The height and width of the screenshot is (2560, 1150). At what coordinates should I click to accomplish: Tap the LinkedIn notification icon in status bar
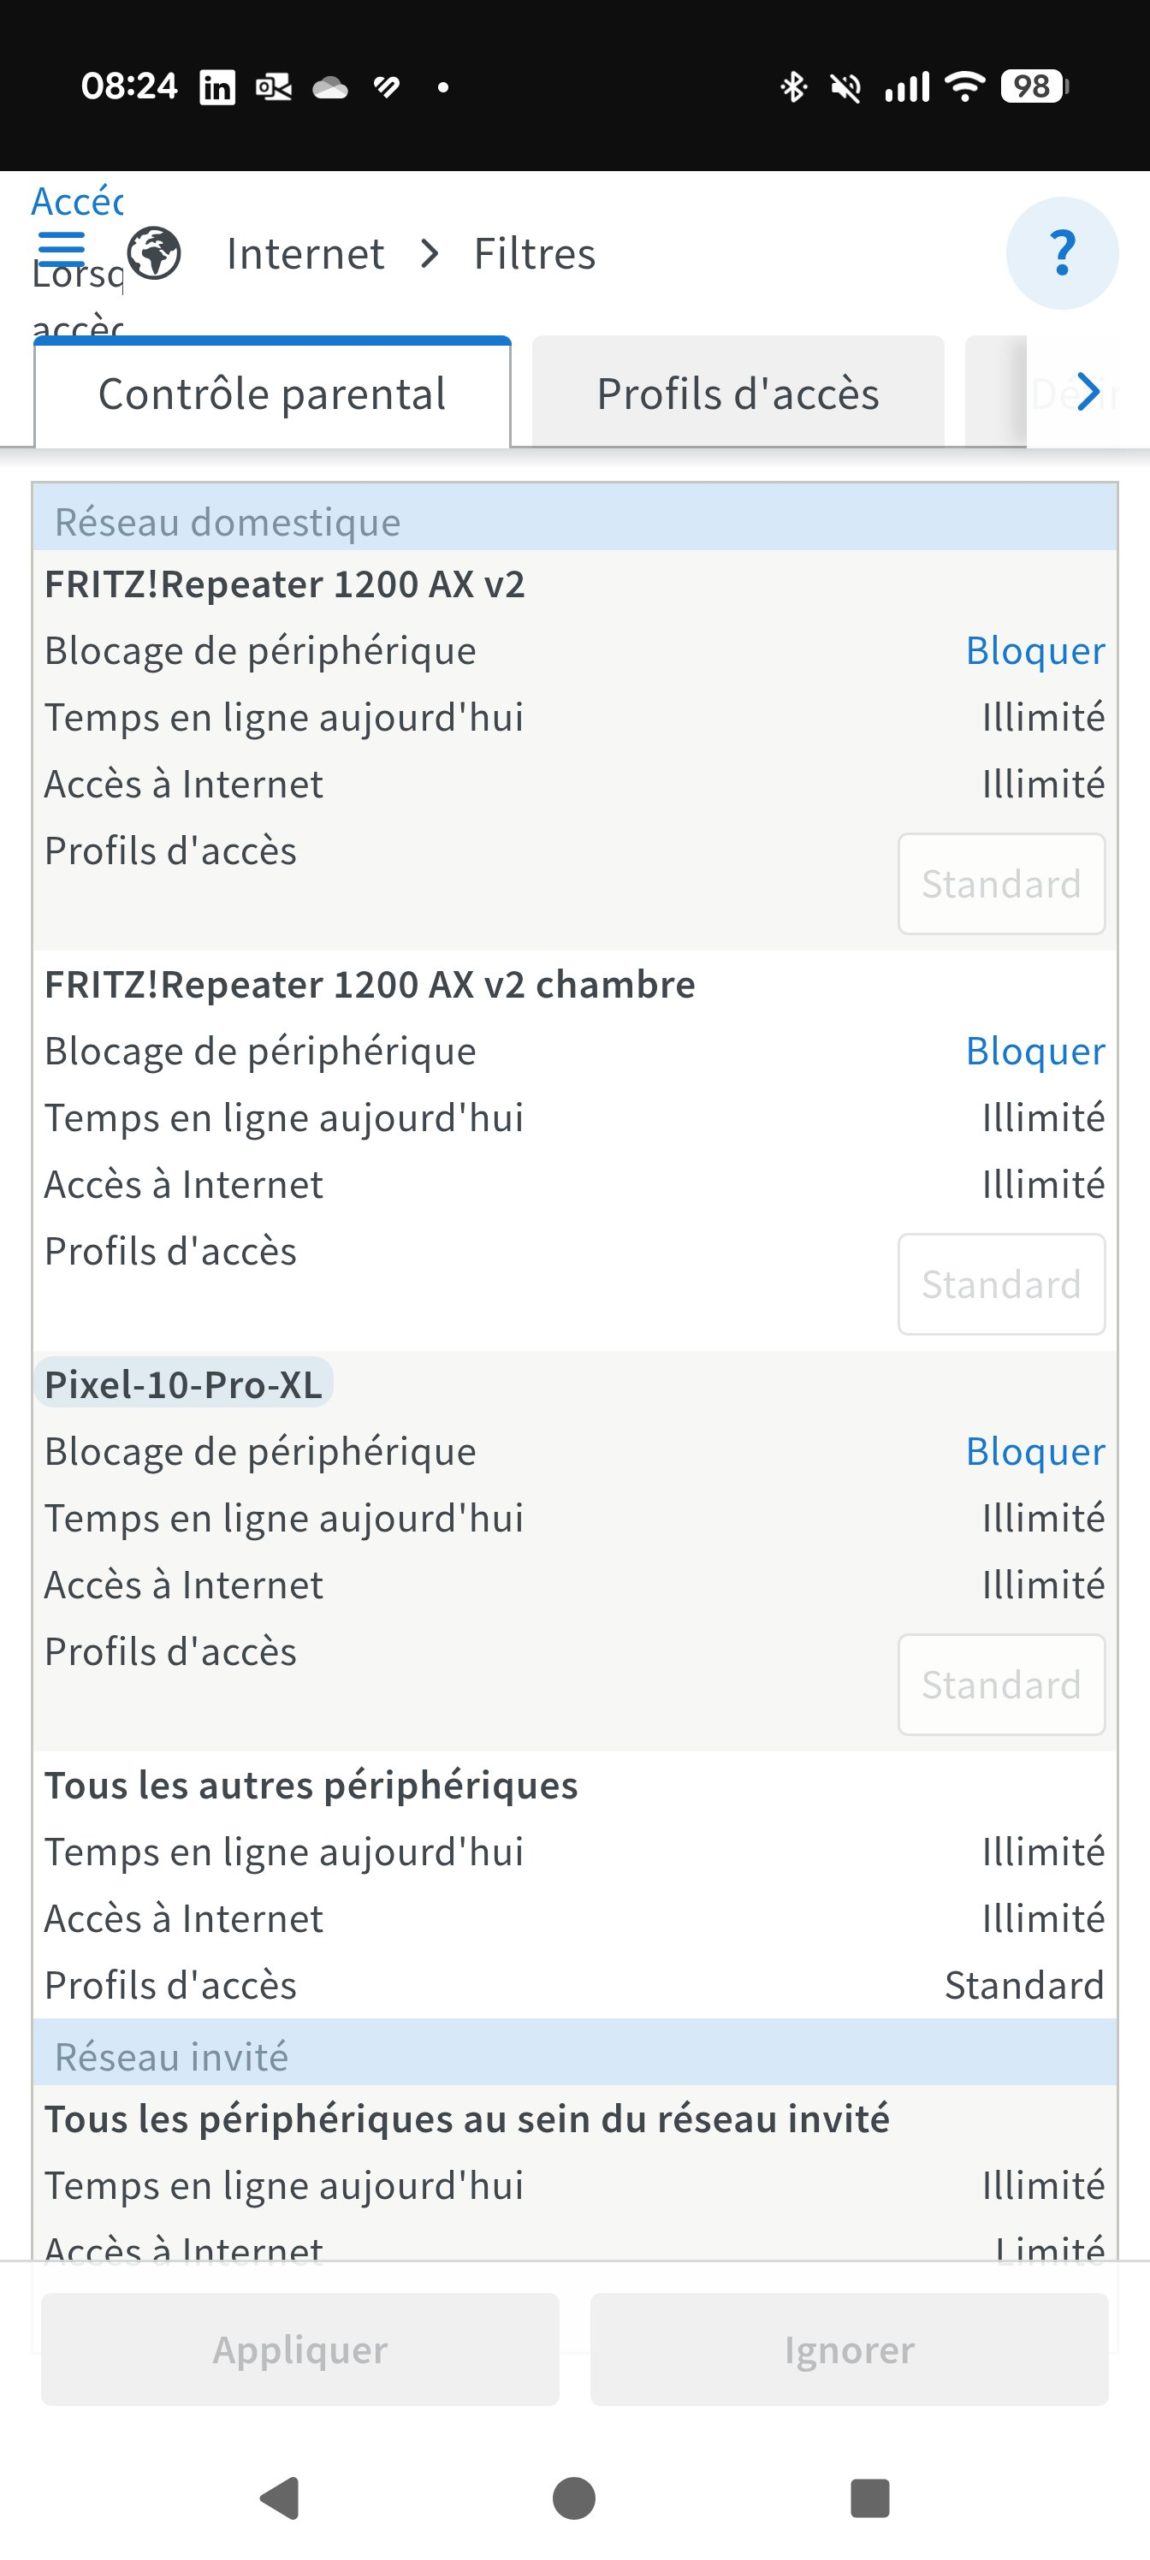(217, 88)
